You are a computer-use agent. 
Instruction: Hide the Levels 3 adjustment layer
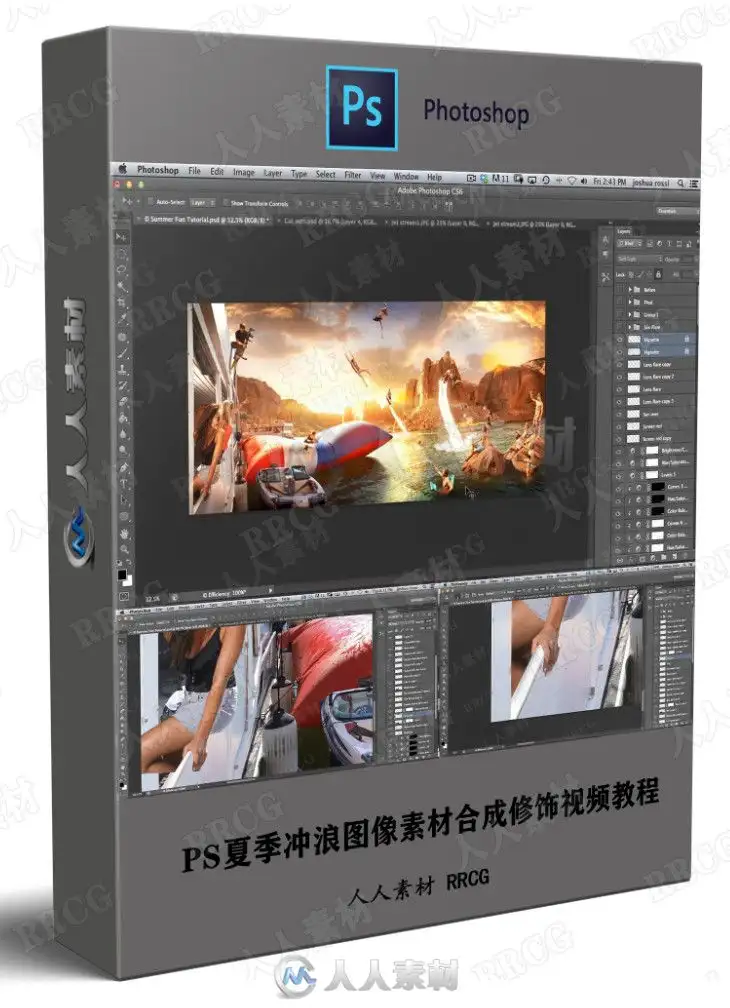click(619, 476)
